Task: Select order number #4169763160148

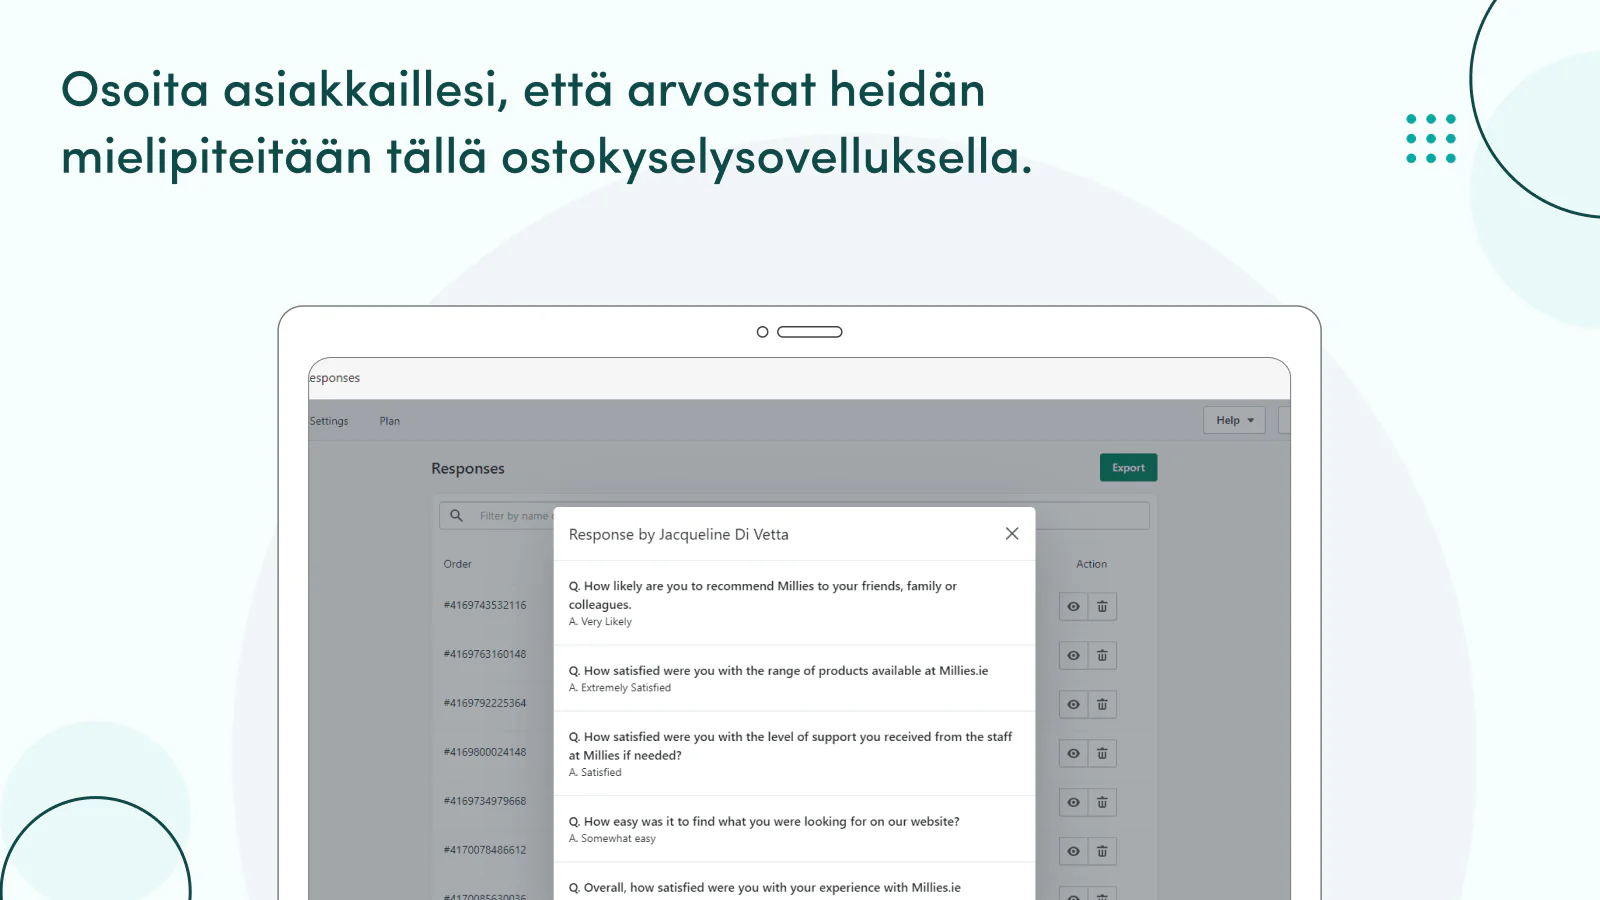Action: 485,654
